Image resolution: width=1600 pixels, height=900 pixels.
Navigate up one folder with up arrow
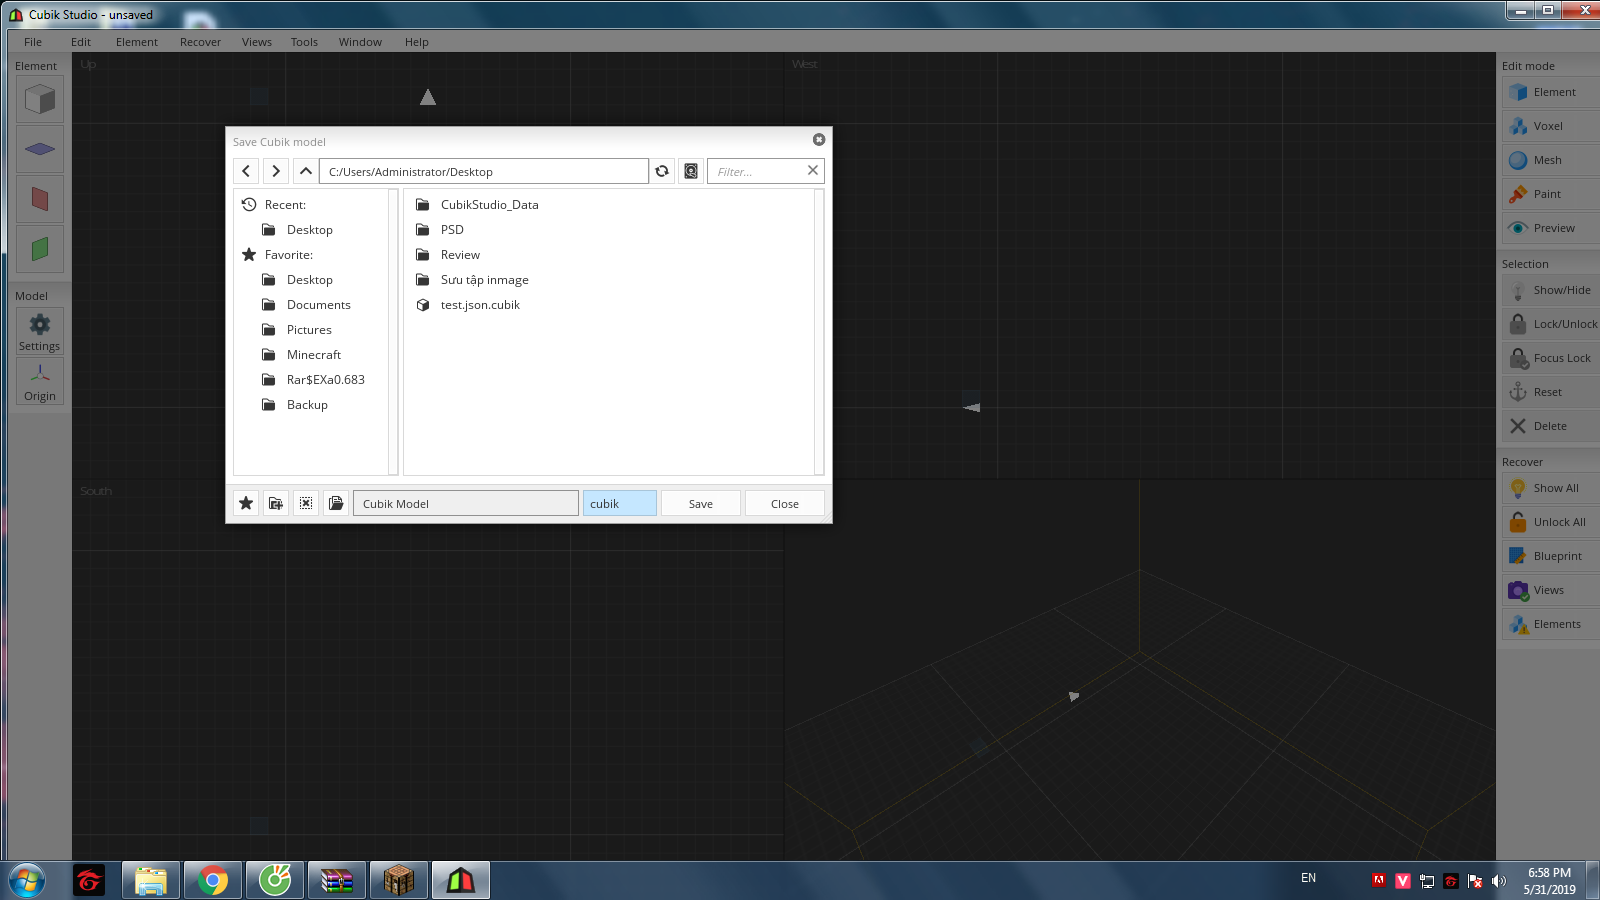[306, 172]
